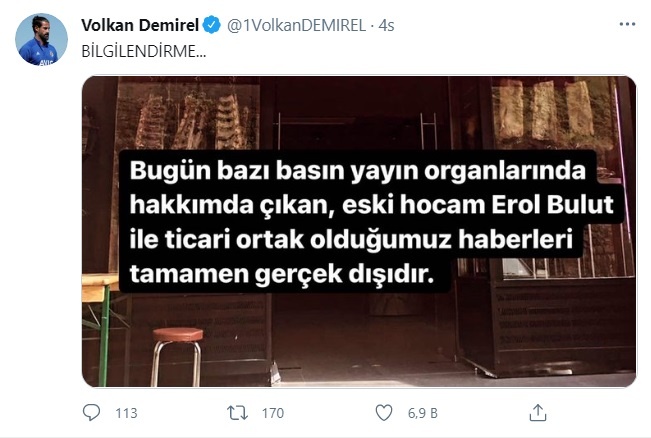Click the green table leg in photo

pyautogui.click(x=104, y=335)
